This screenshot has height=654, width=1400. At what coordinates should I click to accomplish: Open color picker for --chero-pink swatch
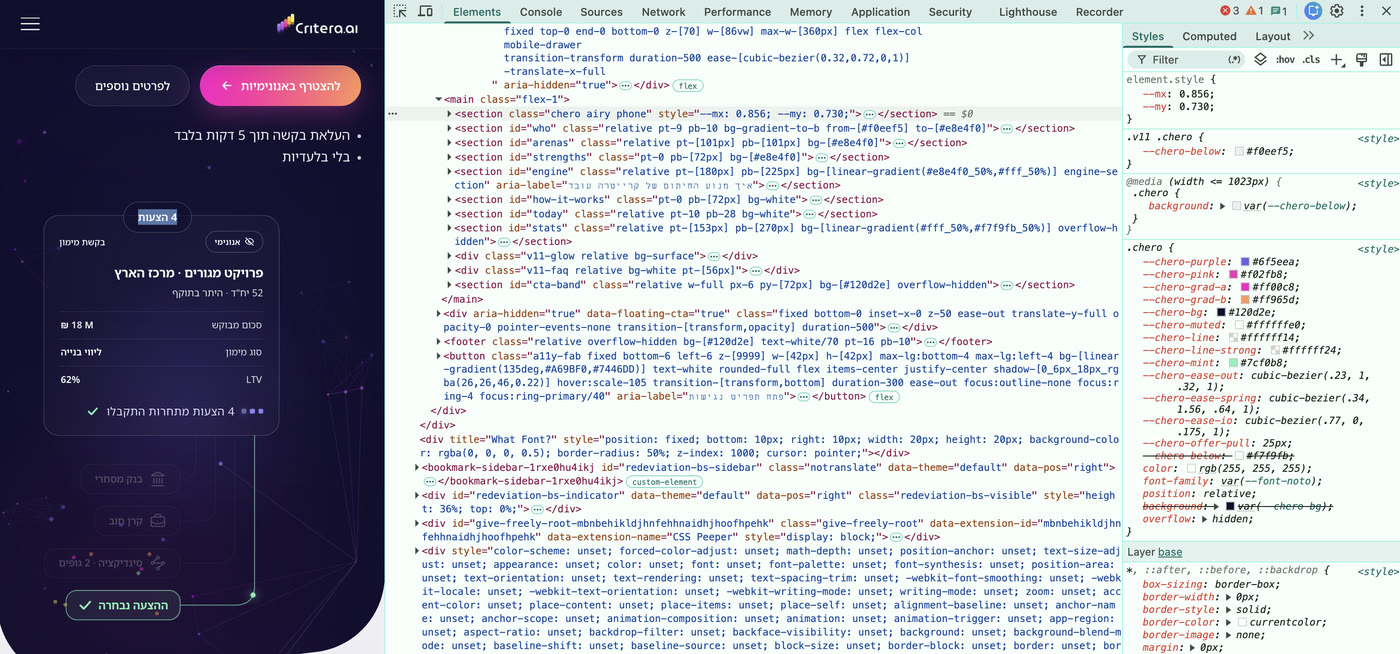(x=1234, y=275)
